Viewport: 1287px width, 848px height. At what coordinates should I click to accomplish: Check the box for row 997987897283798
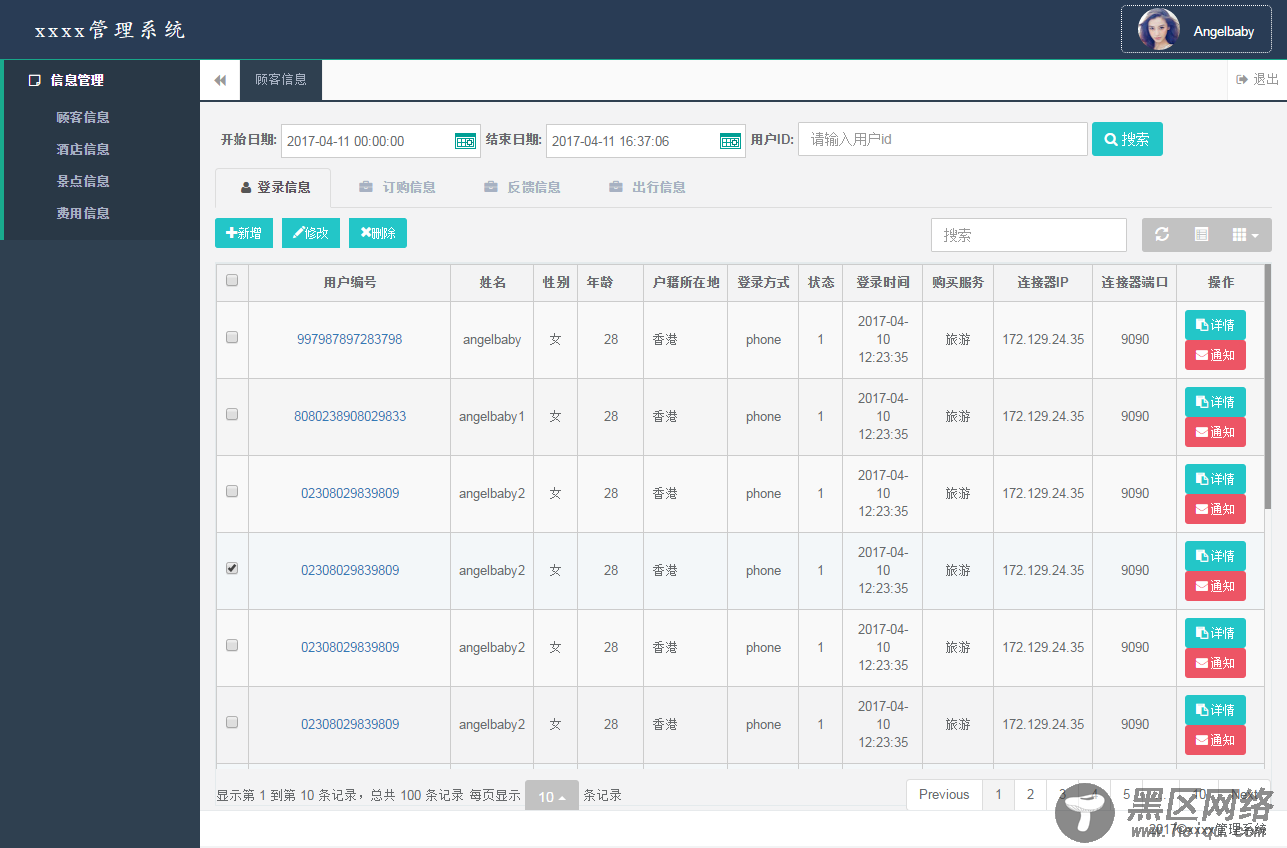point(232,338)
